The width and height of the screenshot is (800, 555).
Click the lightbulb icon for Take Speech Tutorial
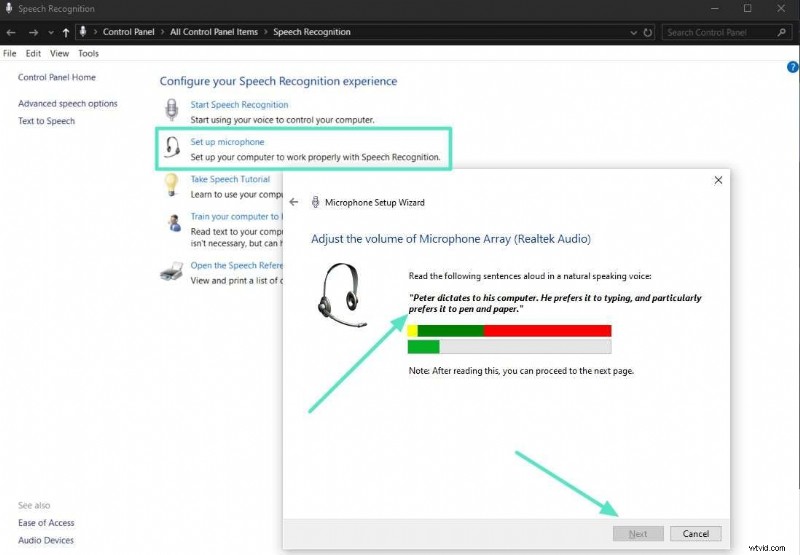coord(172,185)
